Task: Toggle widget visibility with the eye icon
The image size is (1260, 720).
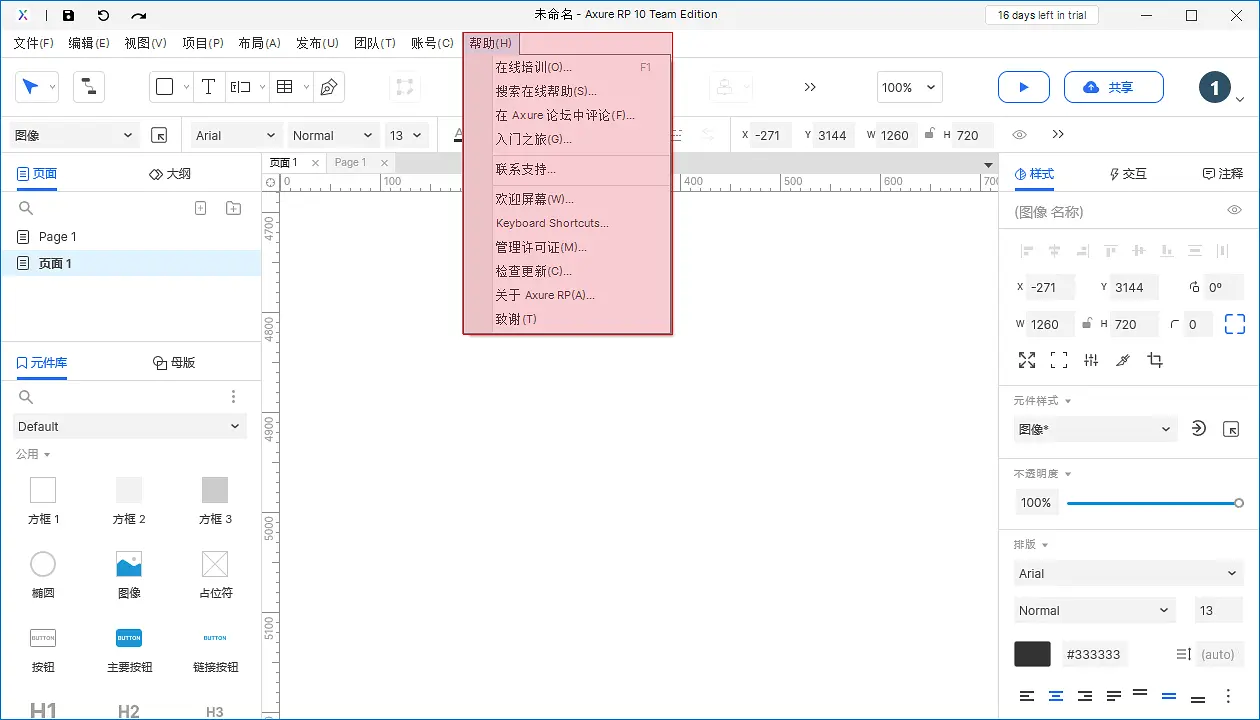Action: click(x=1021, y=135)
